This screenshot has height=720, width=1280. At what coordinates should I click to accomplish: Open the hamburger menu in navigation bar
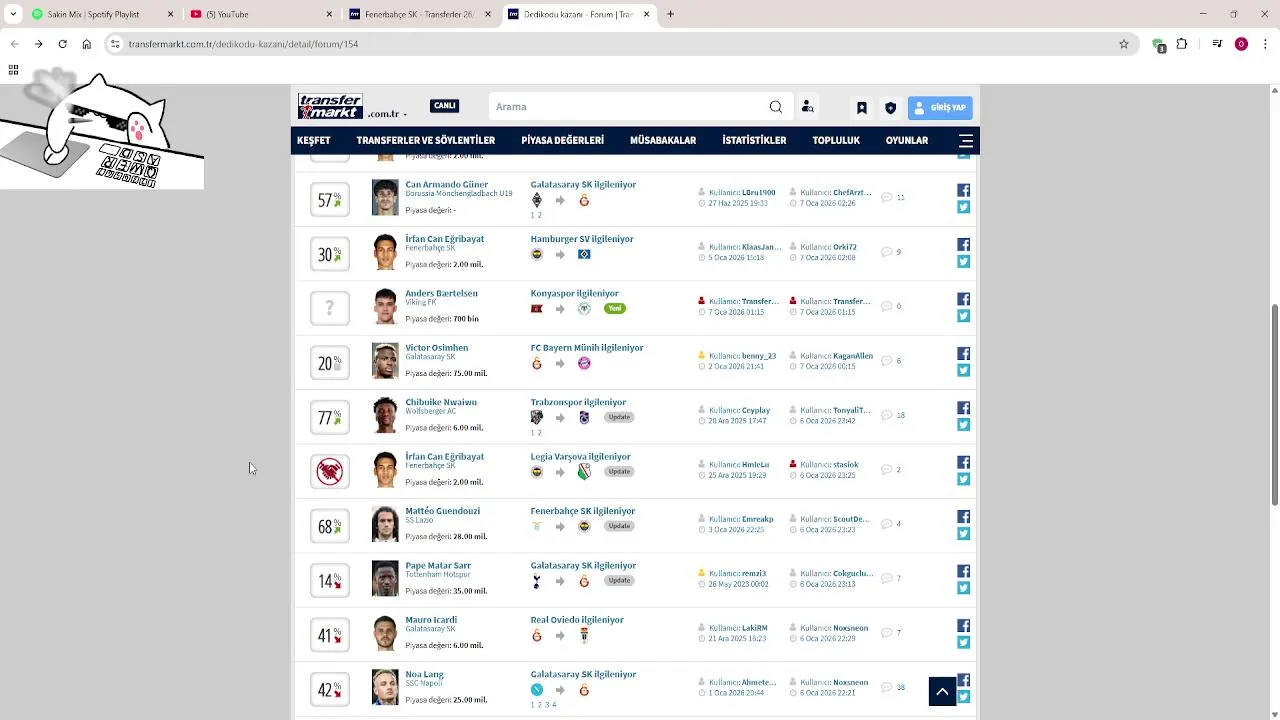pyautogui.click(x=965, y=141)
